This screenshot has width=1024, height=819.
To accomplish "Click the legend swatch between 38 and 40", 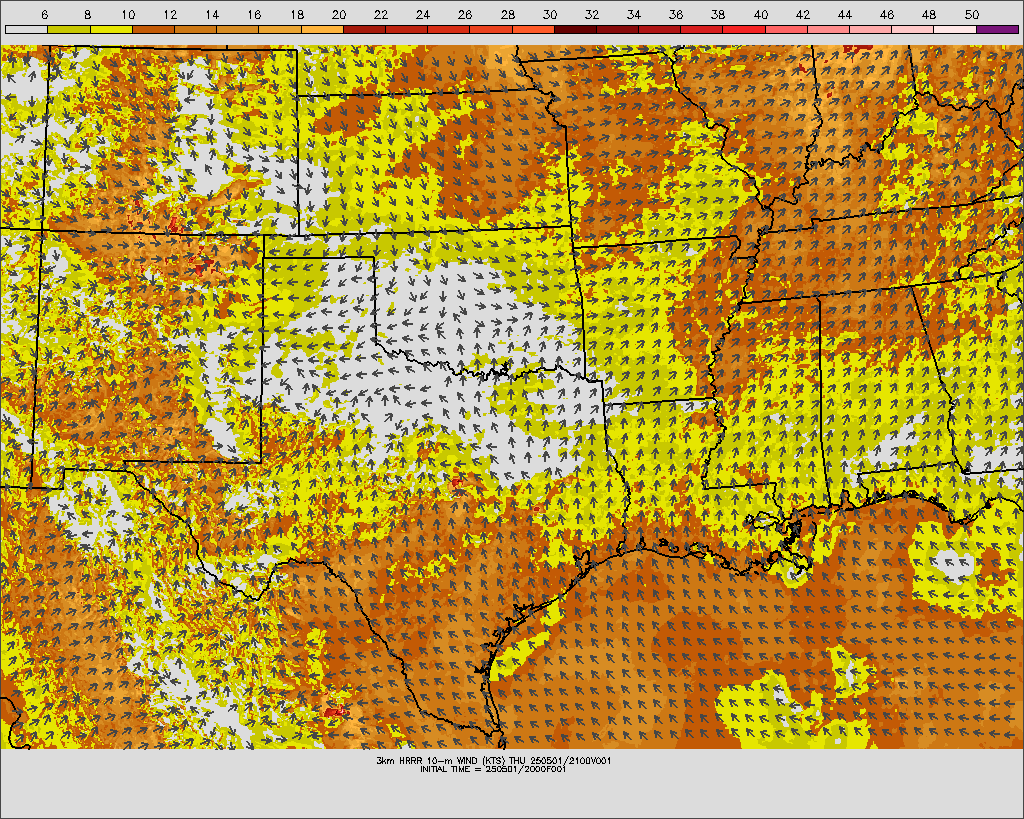I will click(744, 29).
